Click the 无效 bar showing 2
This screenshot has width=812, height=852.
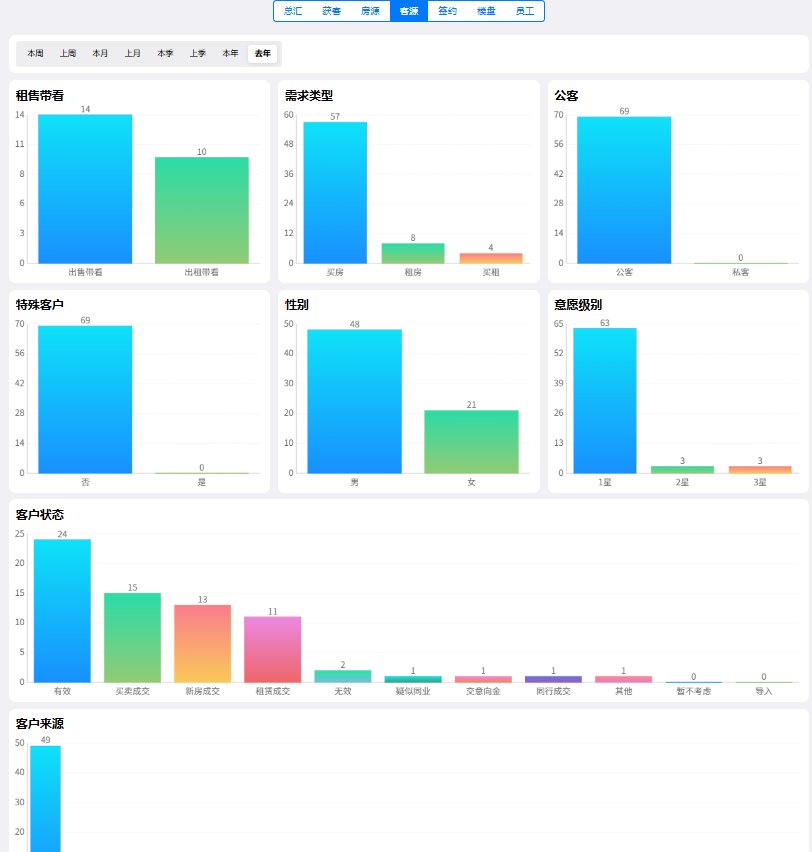pos(343,676)
